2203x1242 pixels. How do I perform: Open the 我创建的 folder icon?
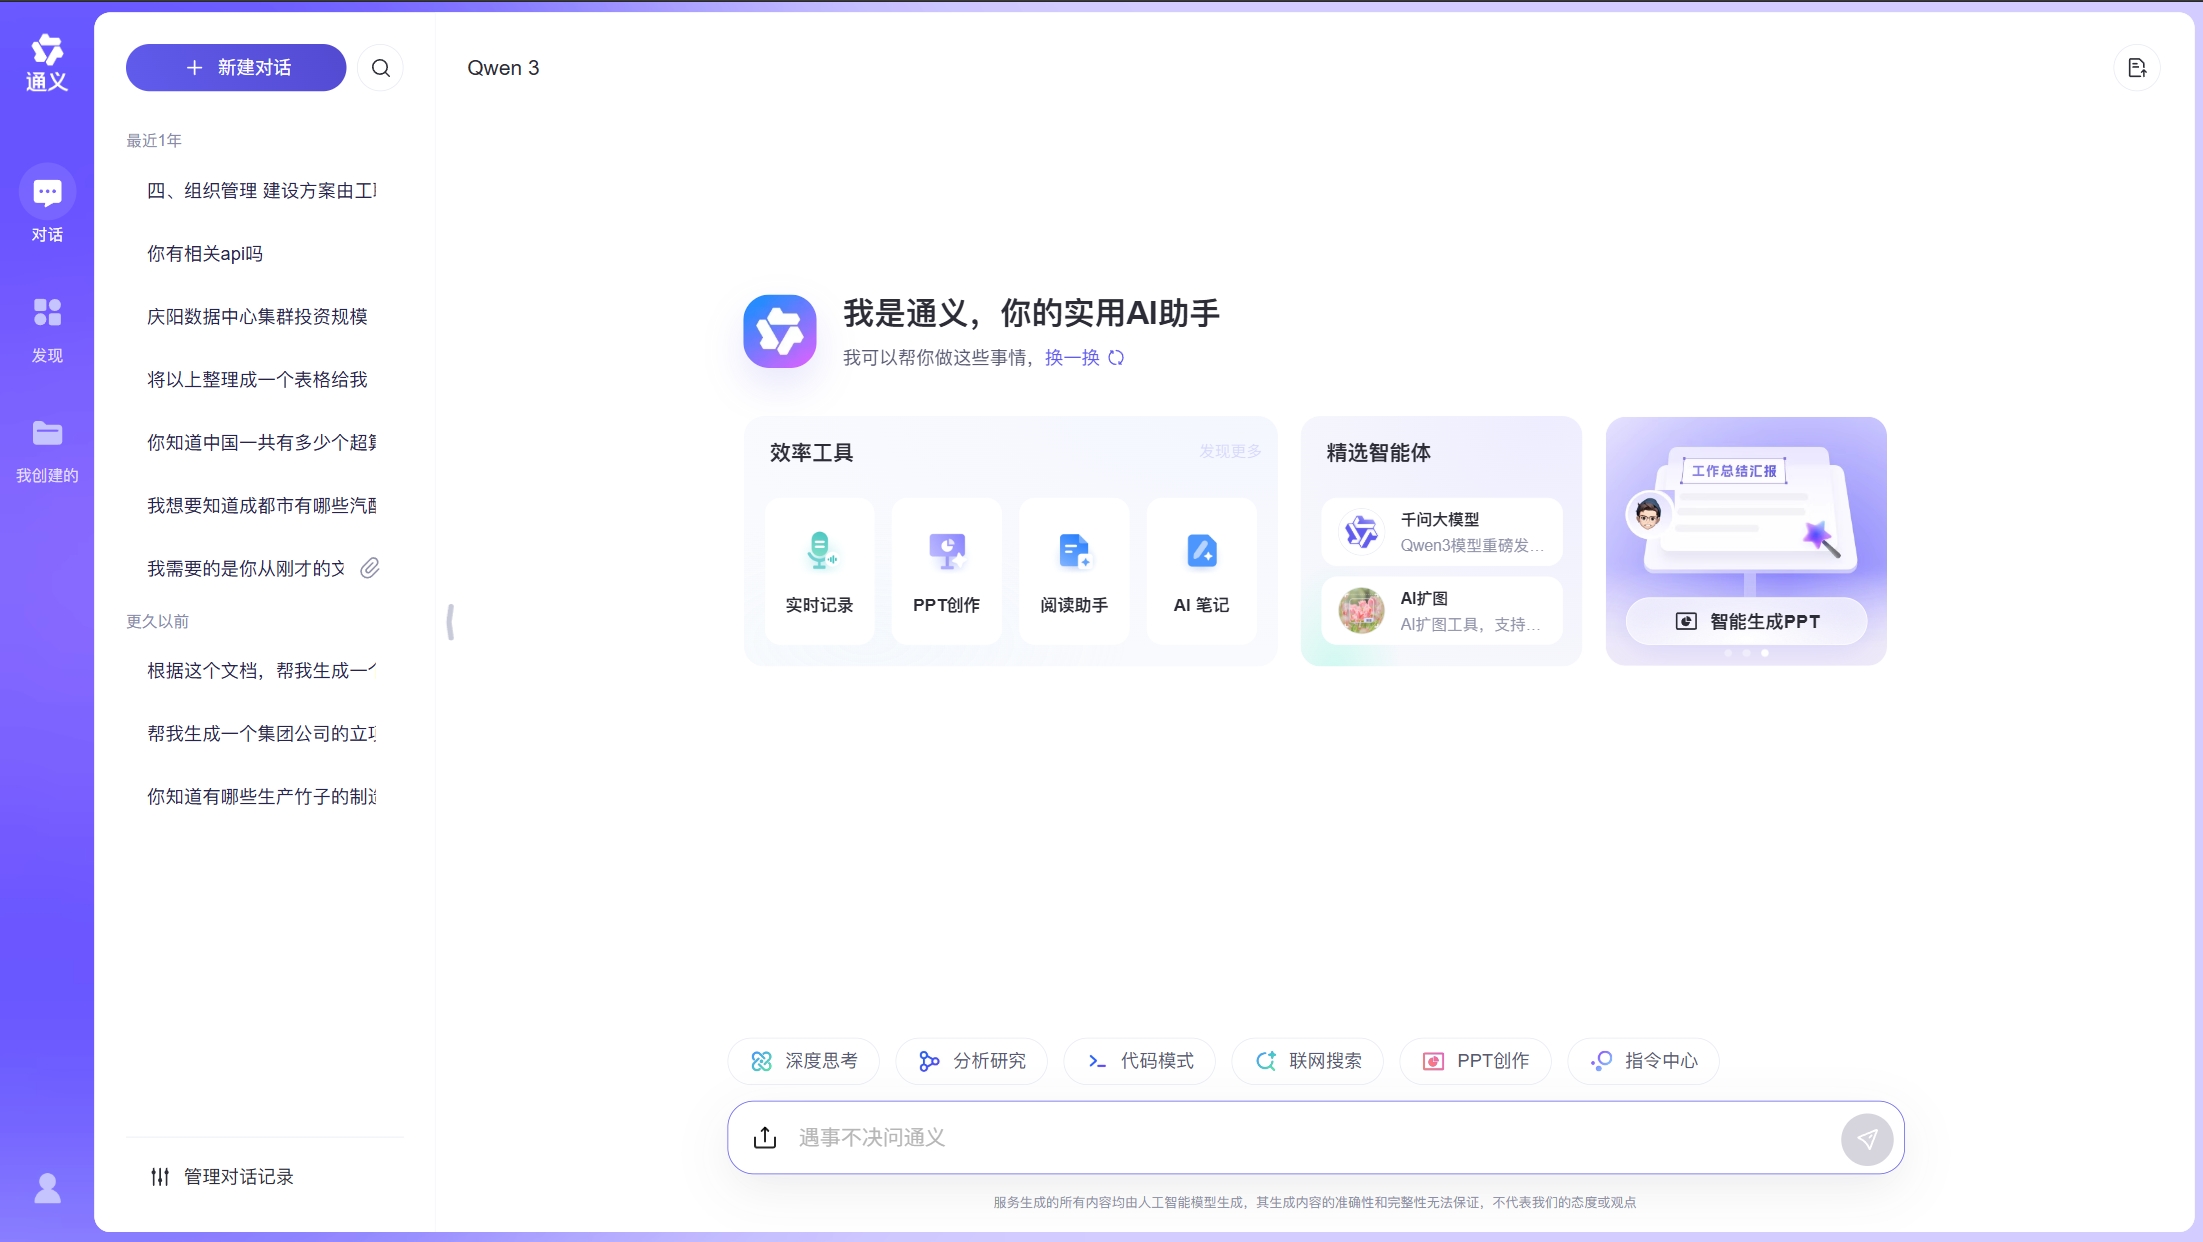47,433
